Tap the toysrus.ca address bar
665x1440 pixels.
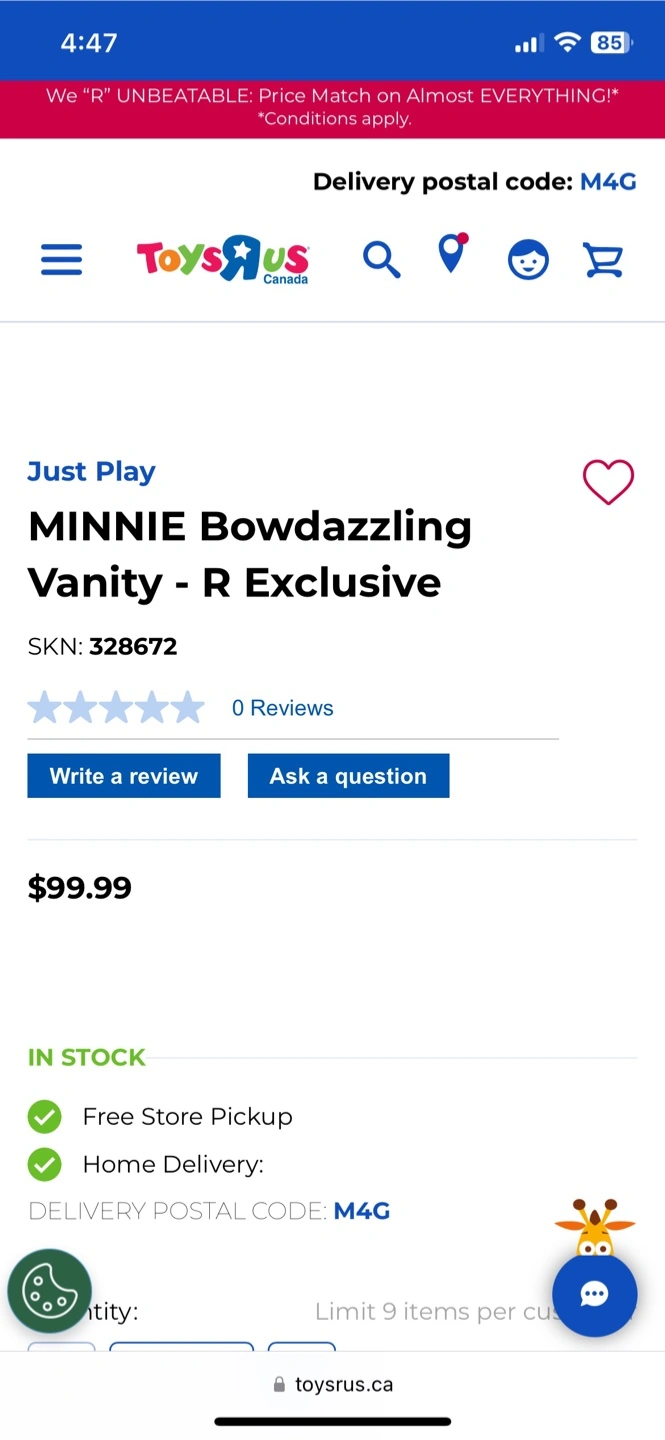click(332, 1385)
